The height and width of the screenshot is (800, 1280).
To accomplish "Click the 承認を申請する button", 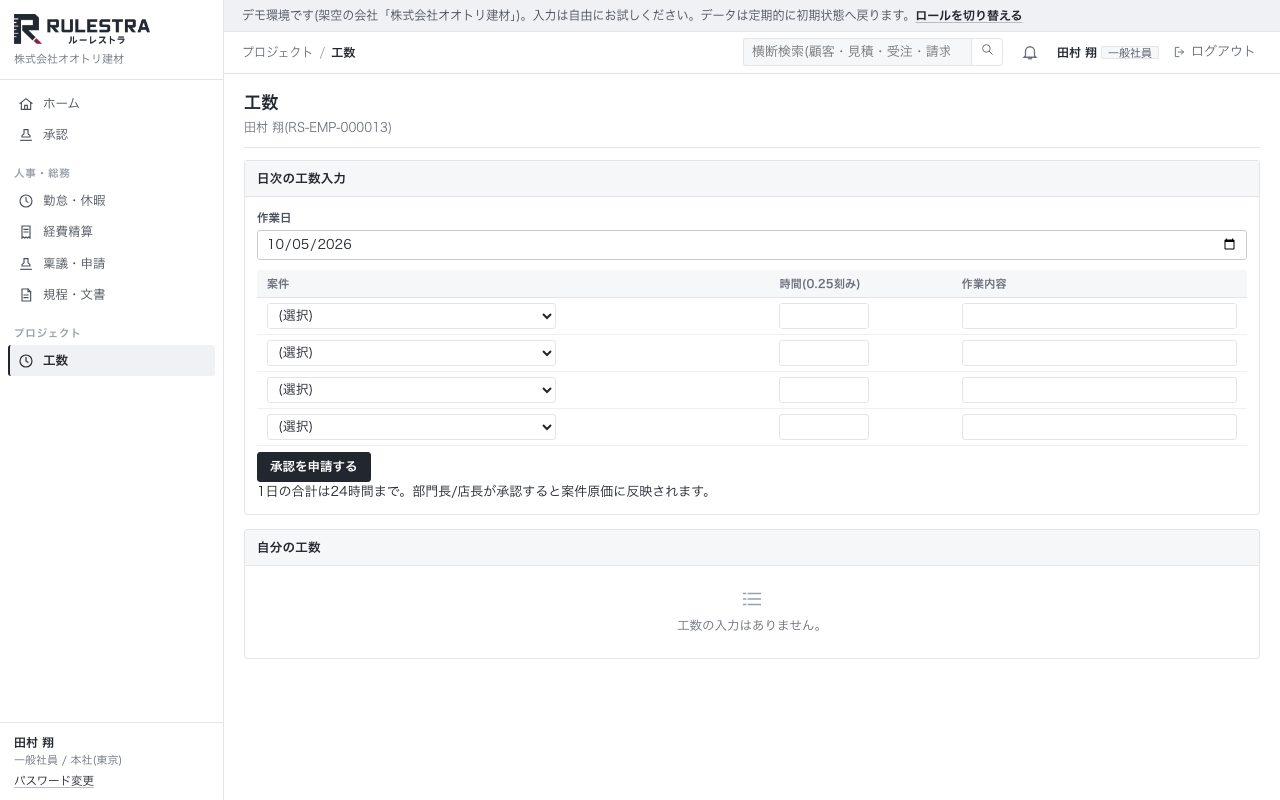I will coord(314,467).
